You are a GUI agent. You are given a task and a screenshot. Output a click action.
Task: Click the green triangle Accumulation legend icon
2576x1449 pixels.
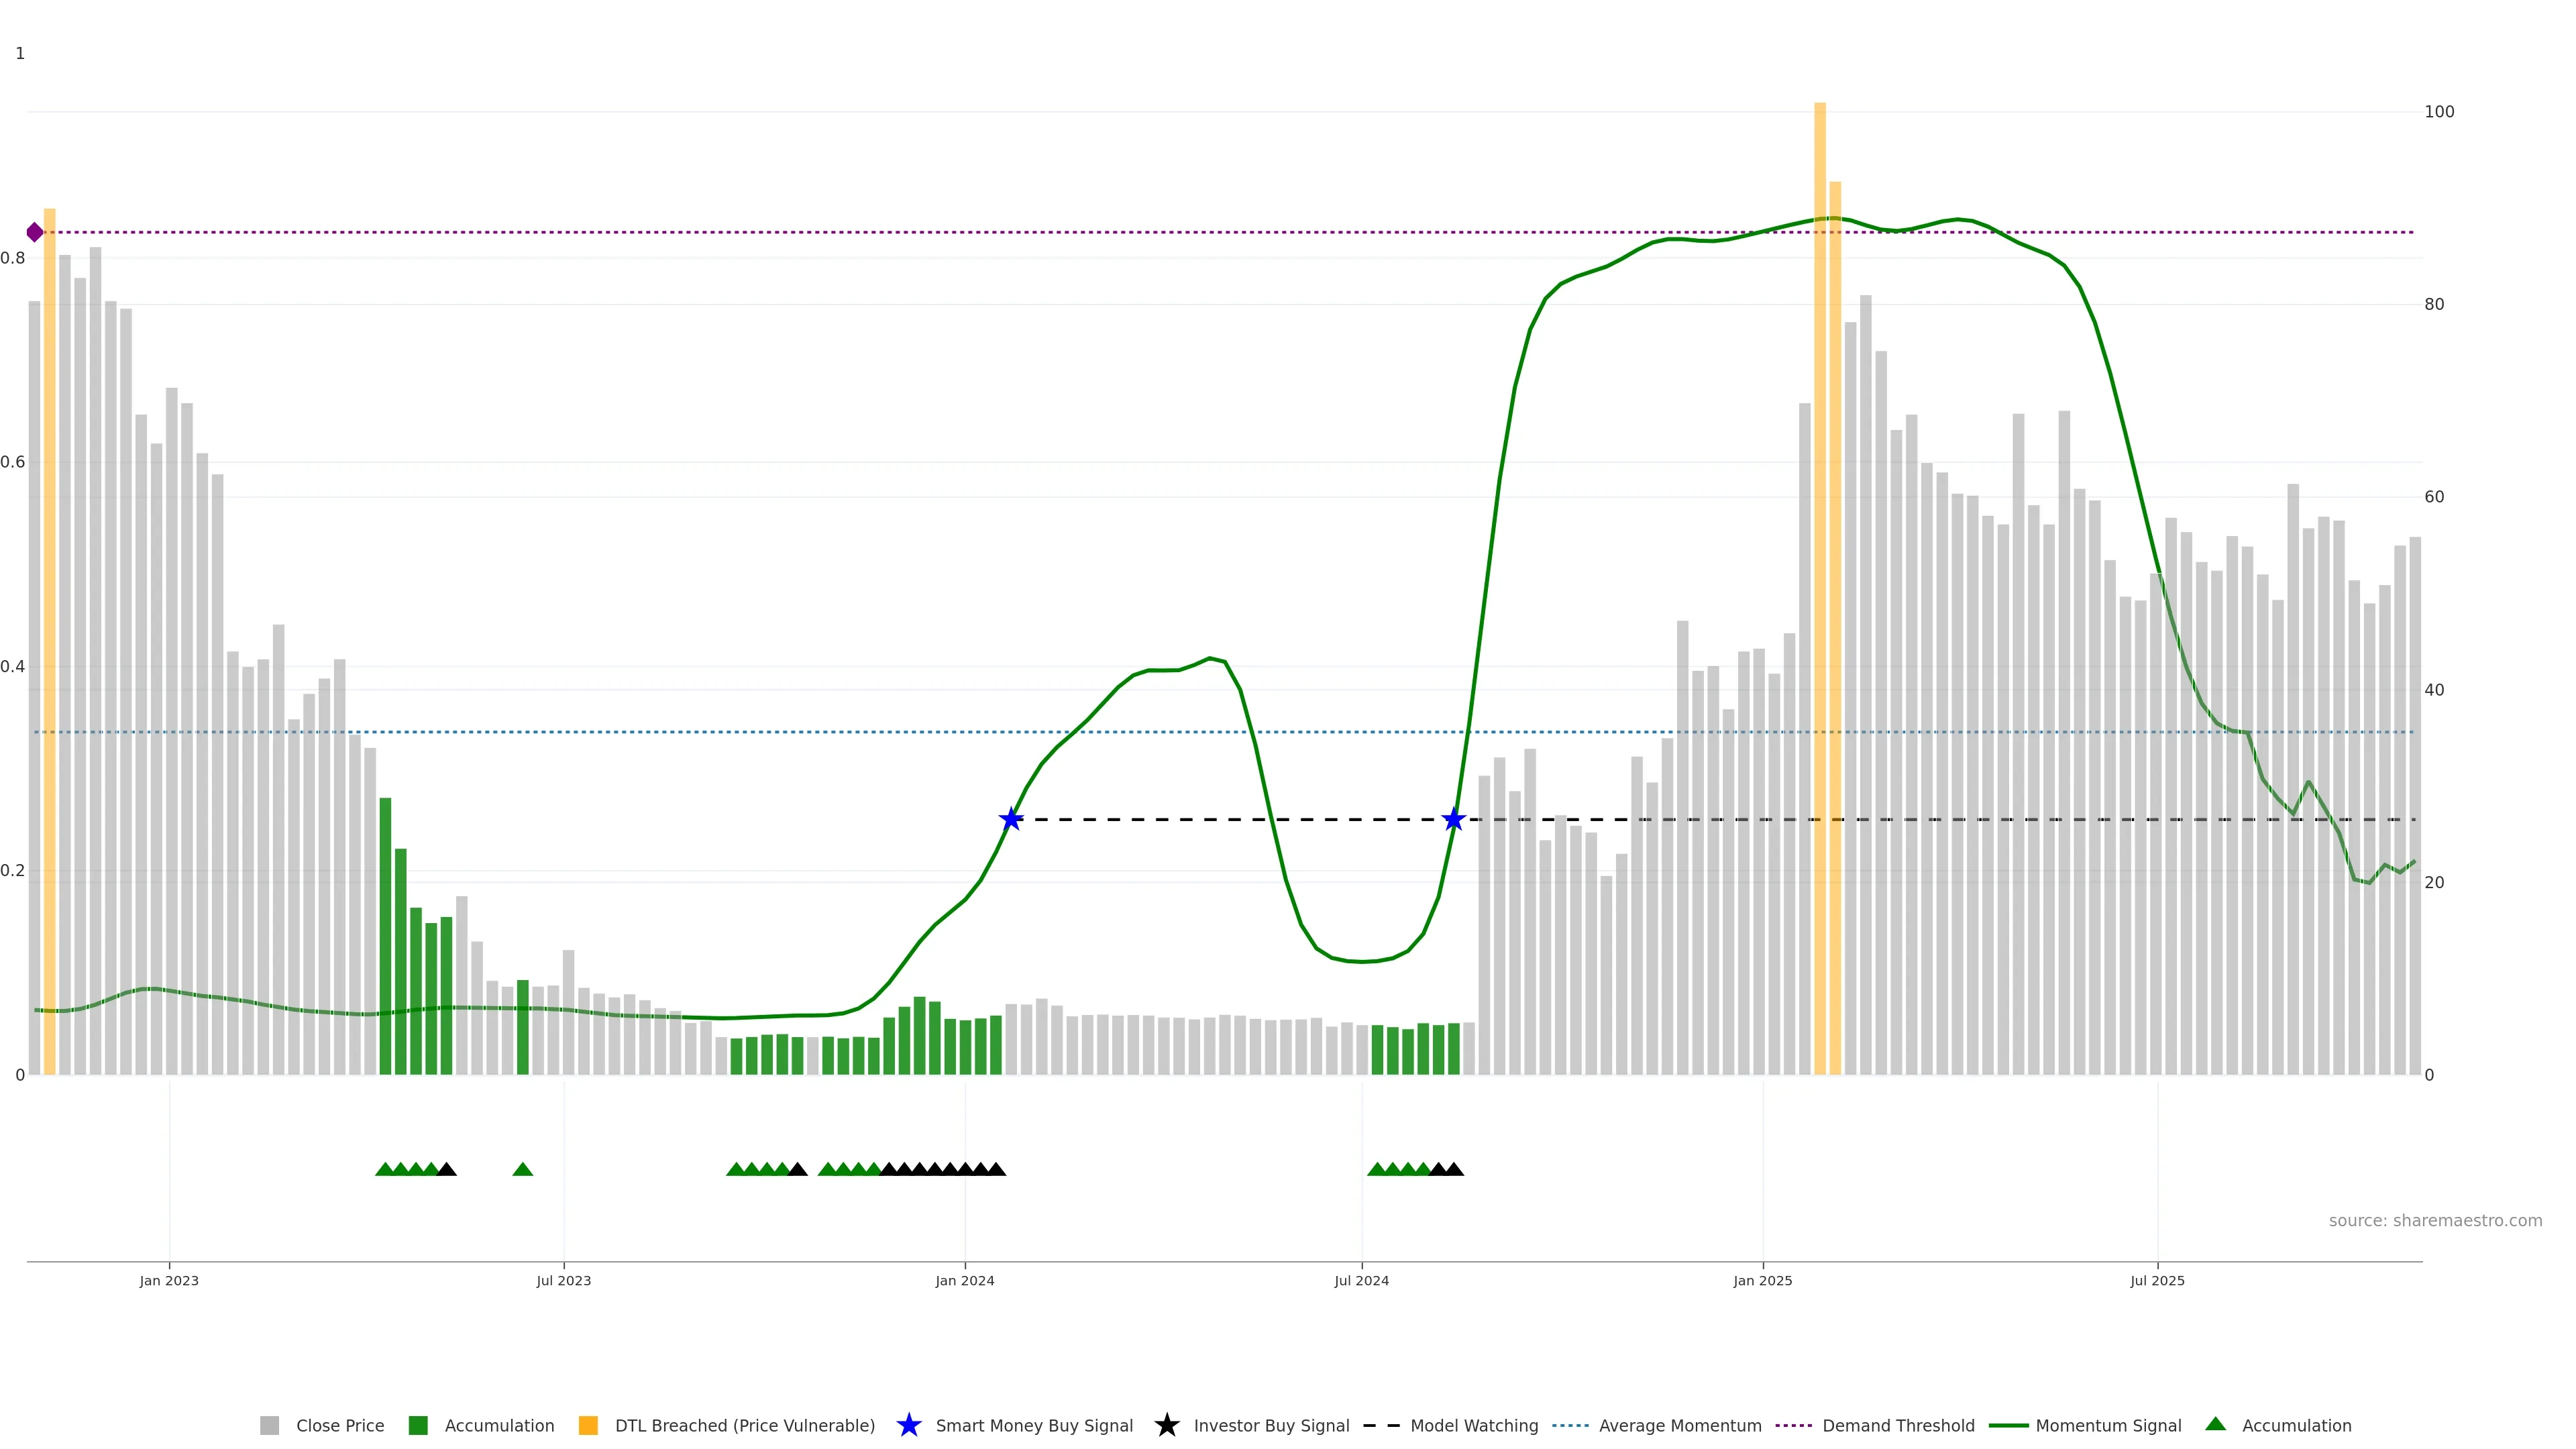coord(2215,1424)
